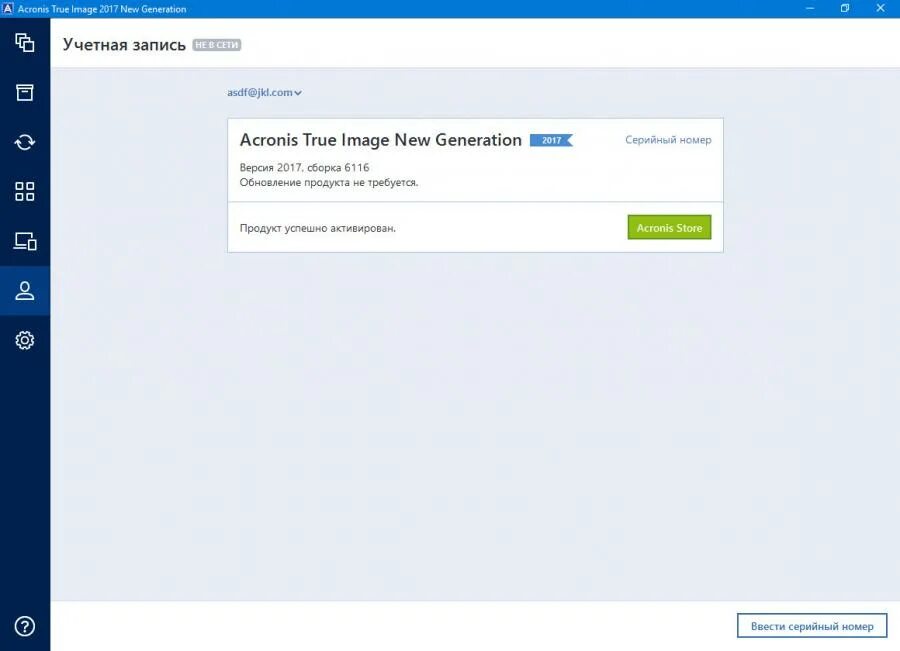Select the Sync section icon
900x651 pixels.
tap(24, 141)
